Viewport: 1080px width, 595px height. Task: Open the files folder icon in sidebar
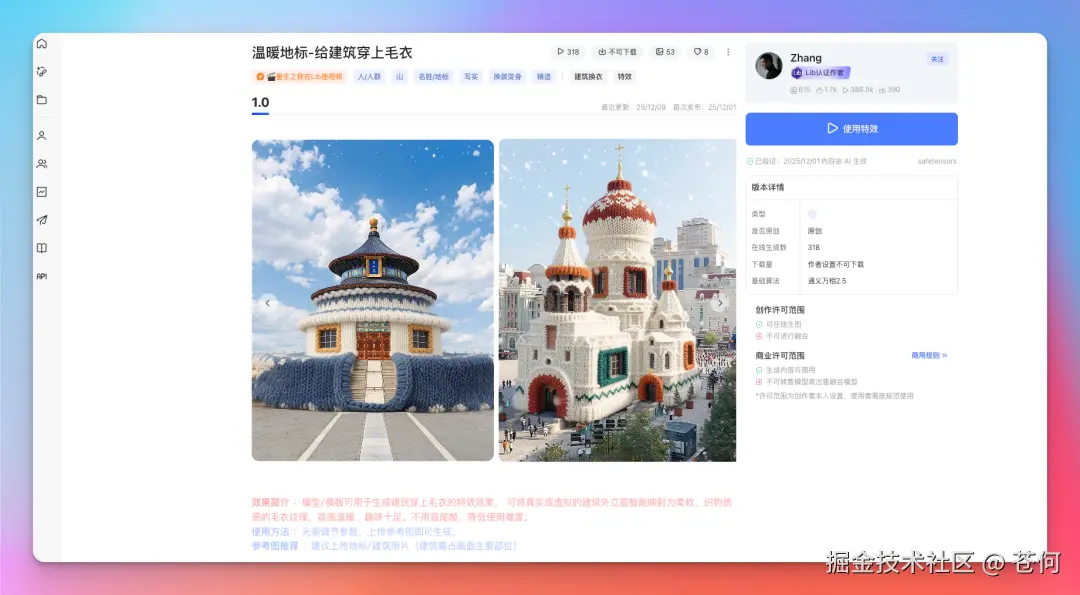click(41, 99)
